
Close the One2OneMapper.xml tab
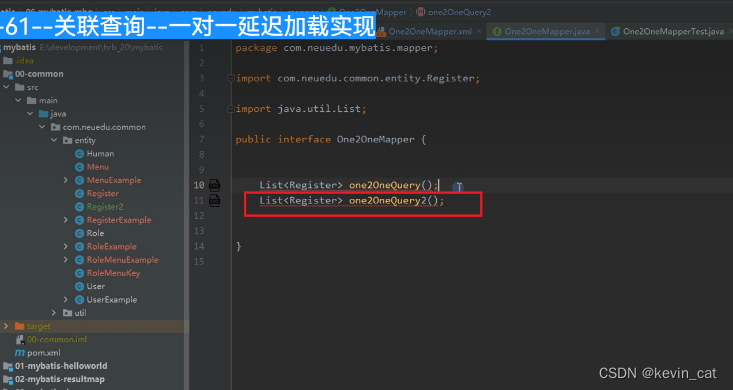(x=479, y=32)
